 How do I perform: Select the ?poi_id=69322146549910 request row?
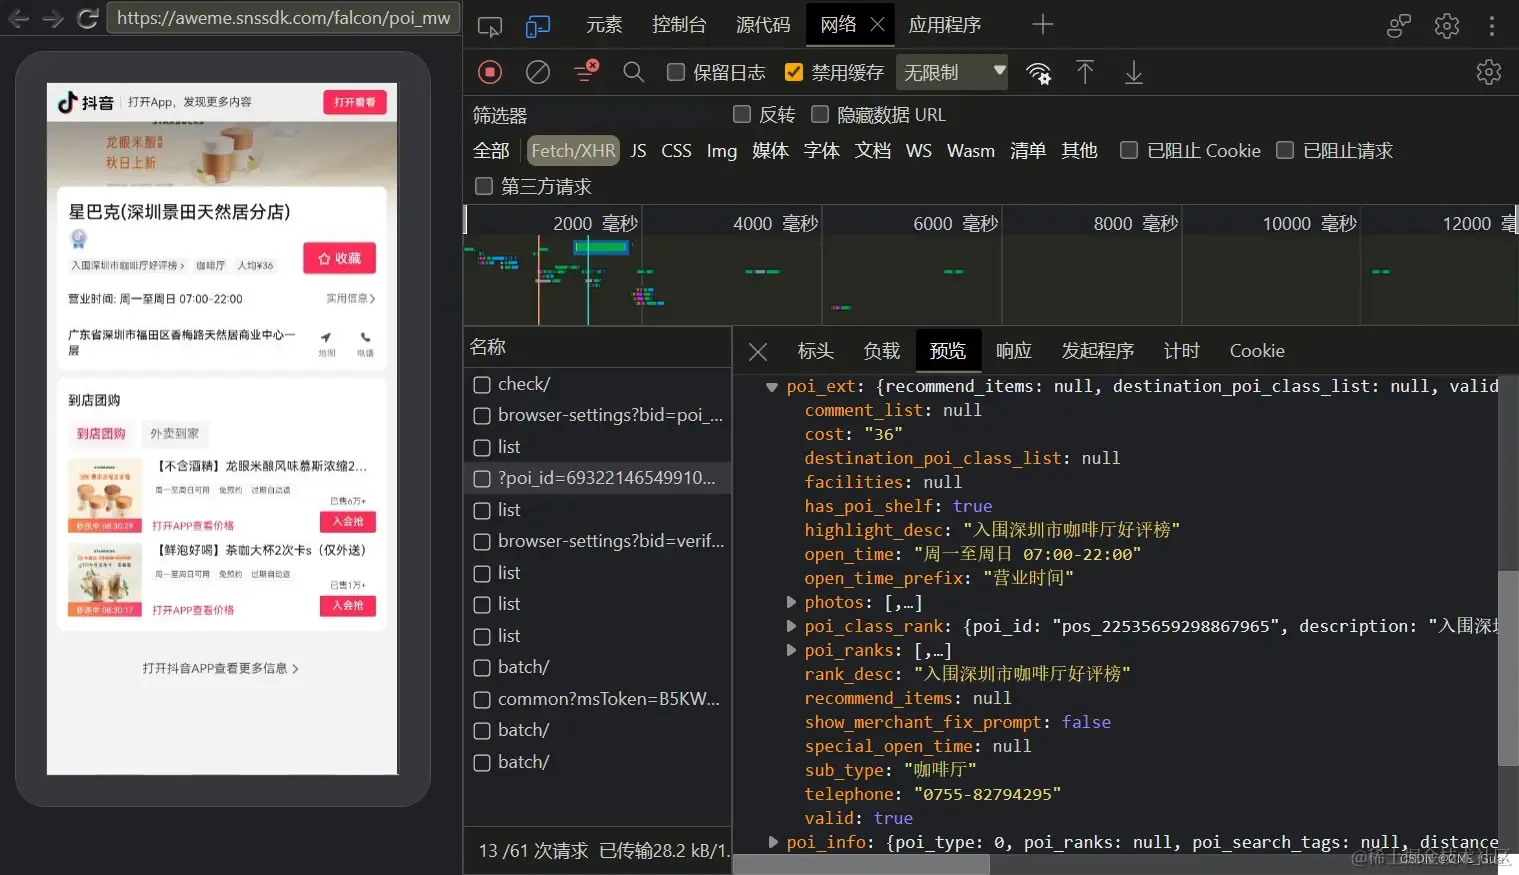(x=597, y=478)
